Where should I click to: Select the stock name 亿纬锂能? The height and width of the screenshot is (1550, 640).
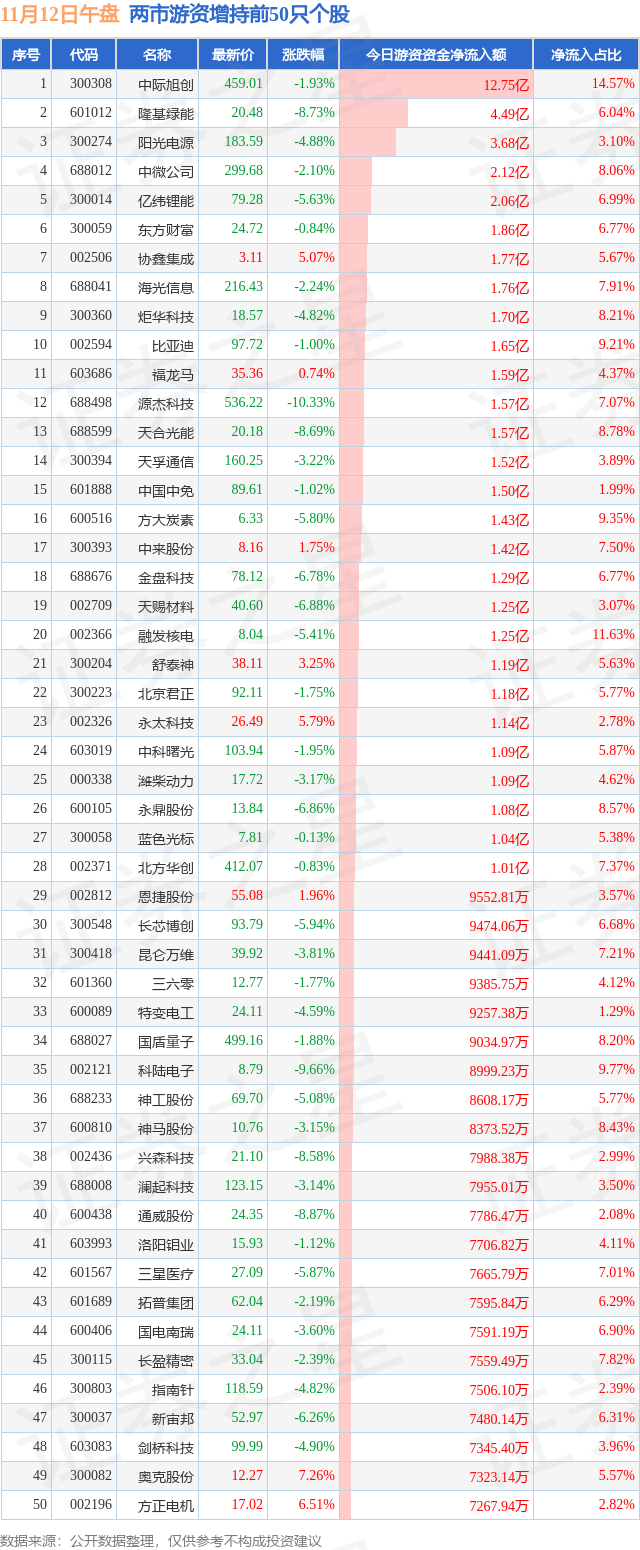(166, 201)
